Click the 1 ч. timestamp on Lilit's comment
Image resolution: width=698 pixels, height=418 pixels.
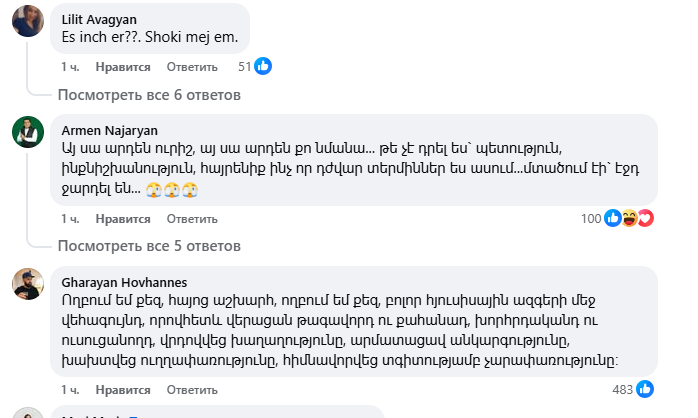pyautogui.click(x=70, y=67)
